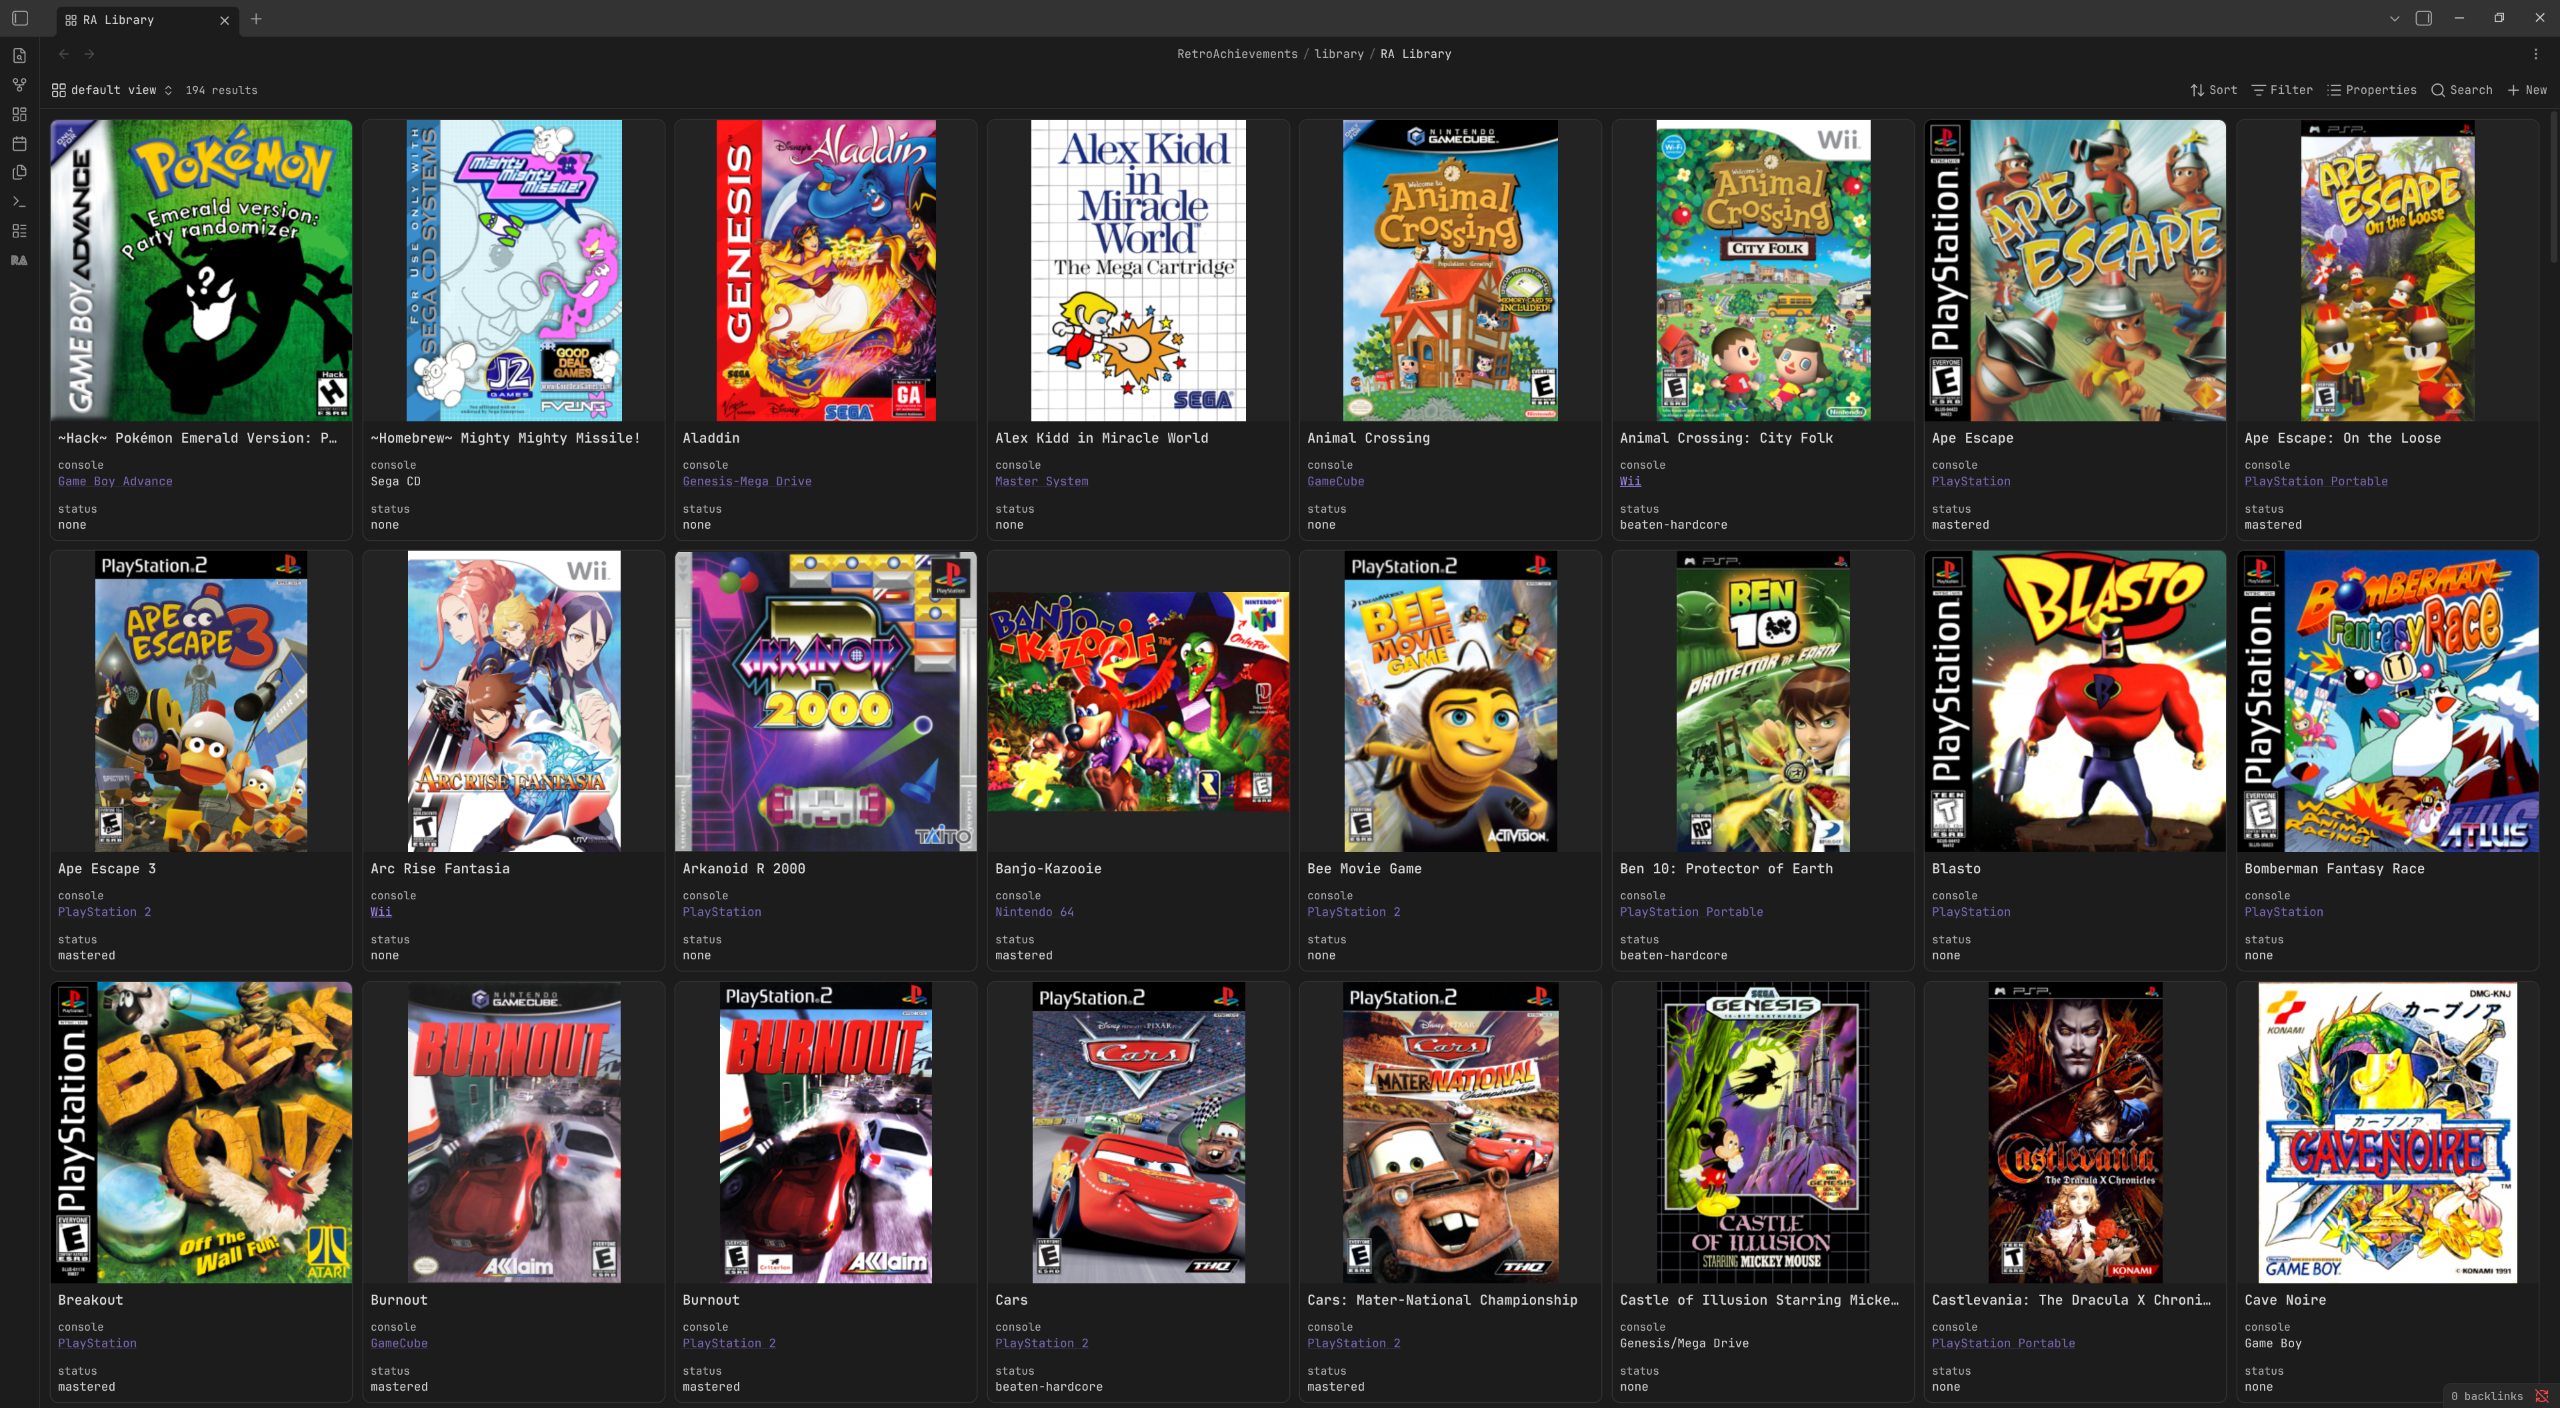
Task: Open Game Boy Advance console link
Action: [115, 481]
